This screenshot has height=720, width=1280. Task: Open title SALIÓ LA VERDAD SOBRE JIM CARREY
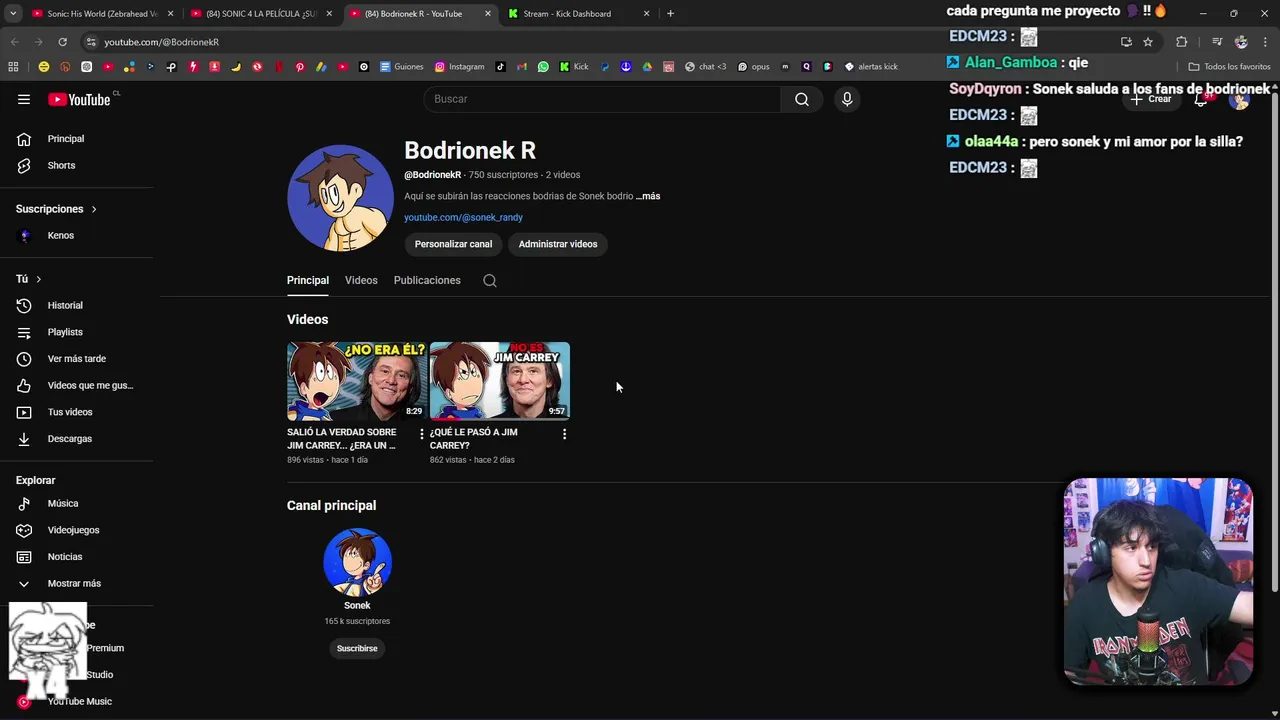pos(342,438)
